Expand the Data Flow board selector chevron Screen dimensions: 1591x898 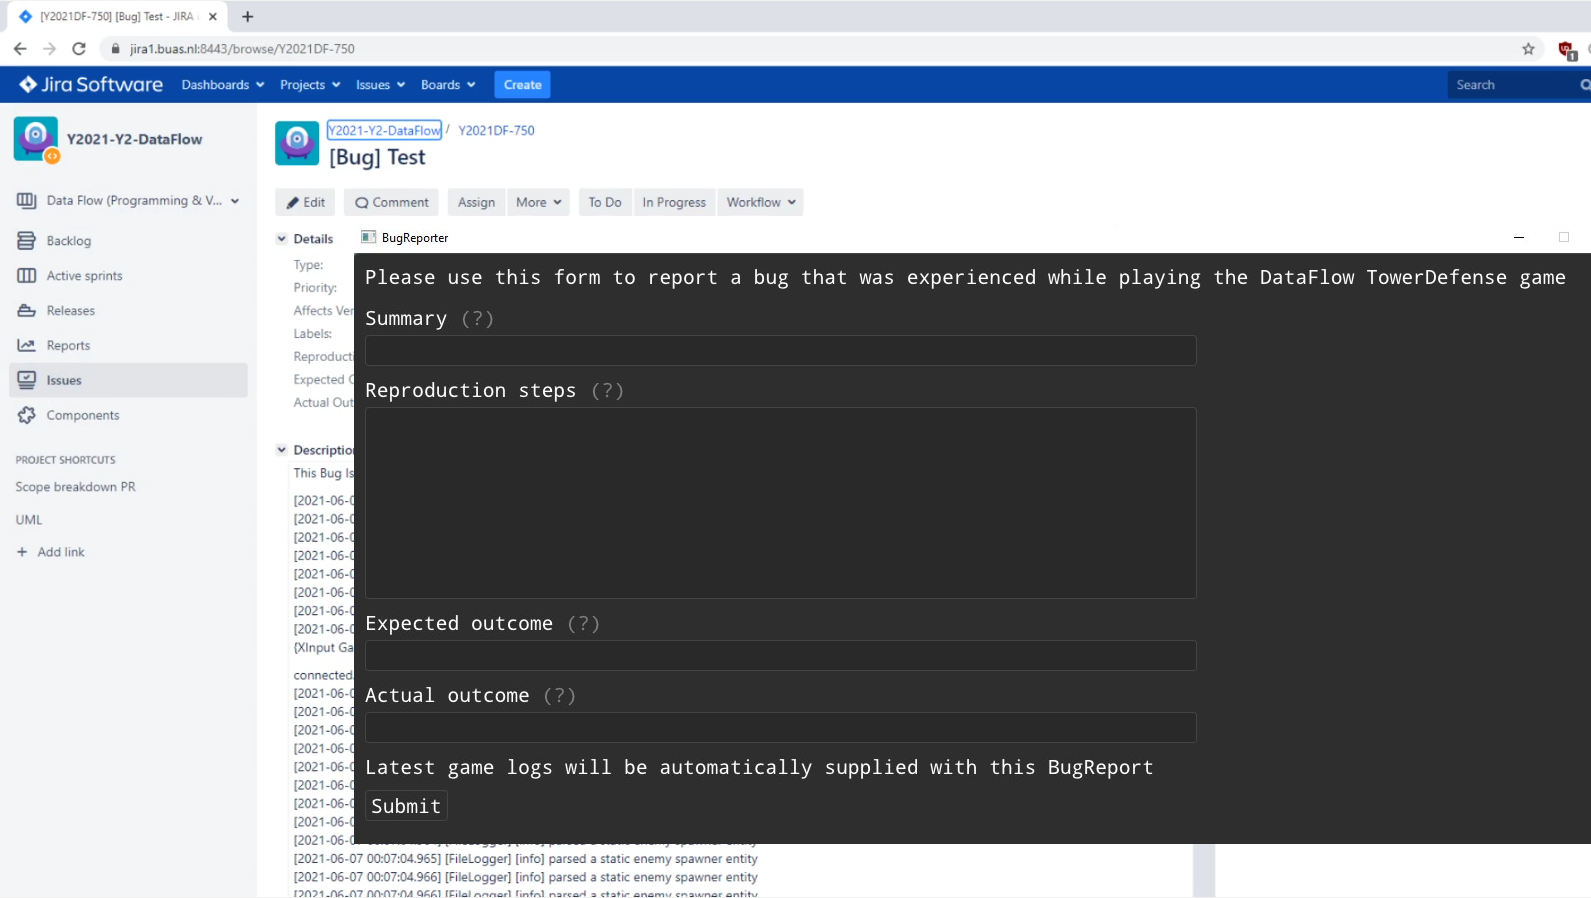coord(235,201)
